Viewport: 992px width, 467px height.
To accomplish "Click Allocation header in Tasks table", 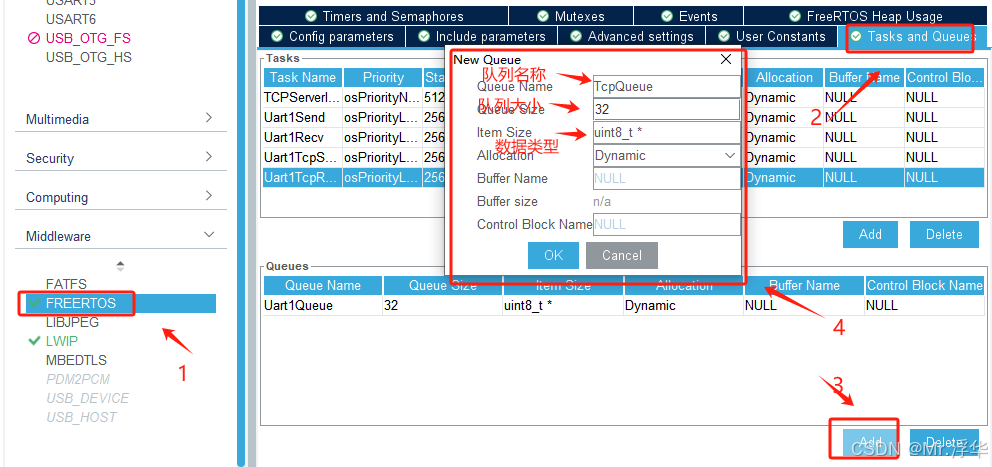I will coord(784,77).
